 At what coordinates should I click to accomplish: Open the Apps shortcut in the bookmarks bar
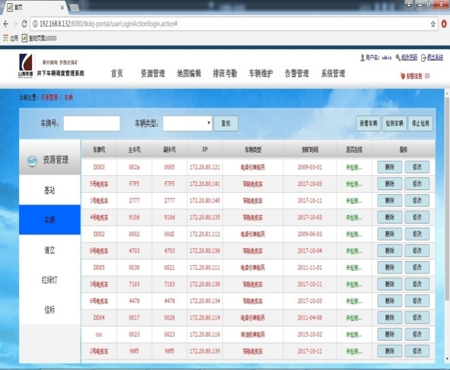10,38
